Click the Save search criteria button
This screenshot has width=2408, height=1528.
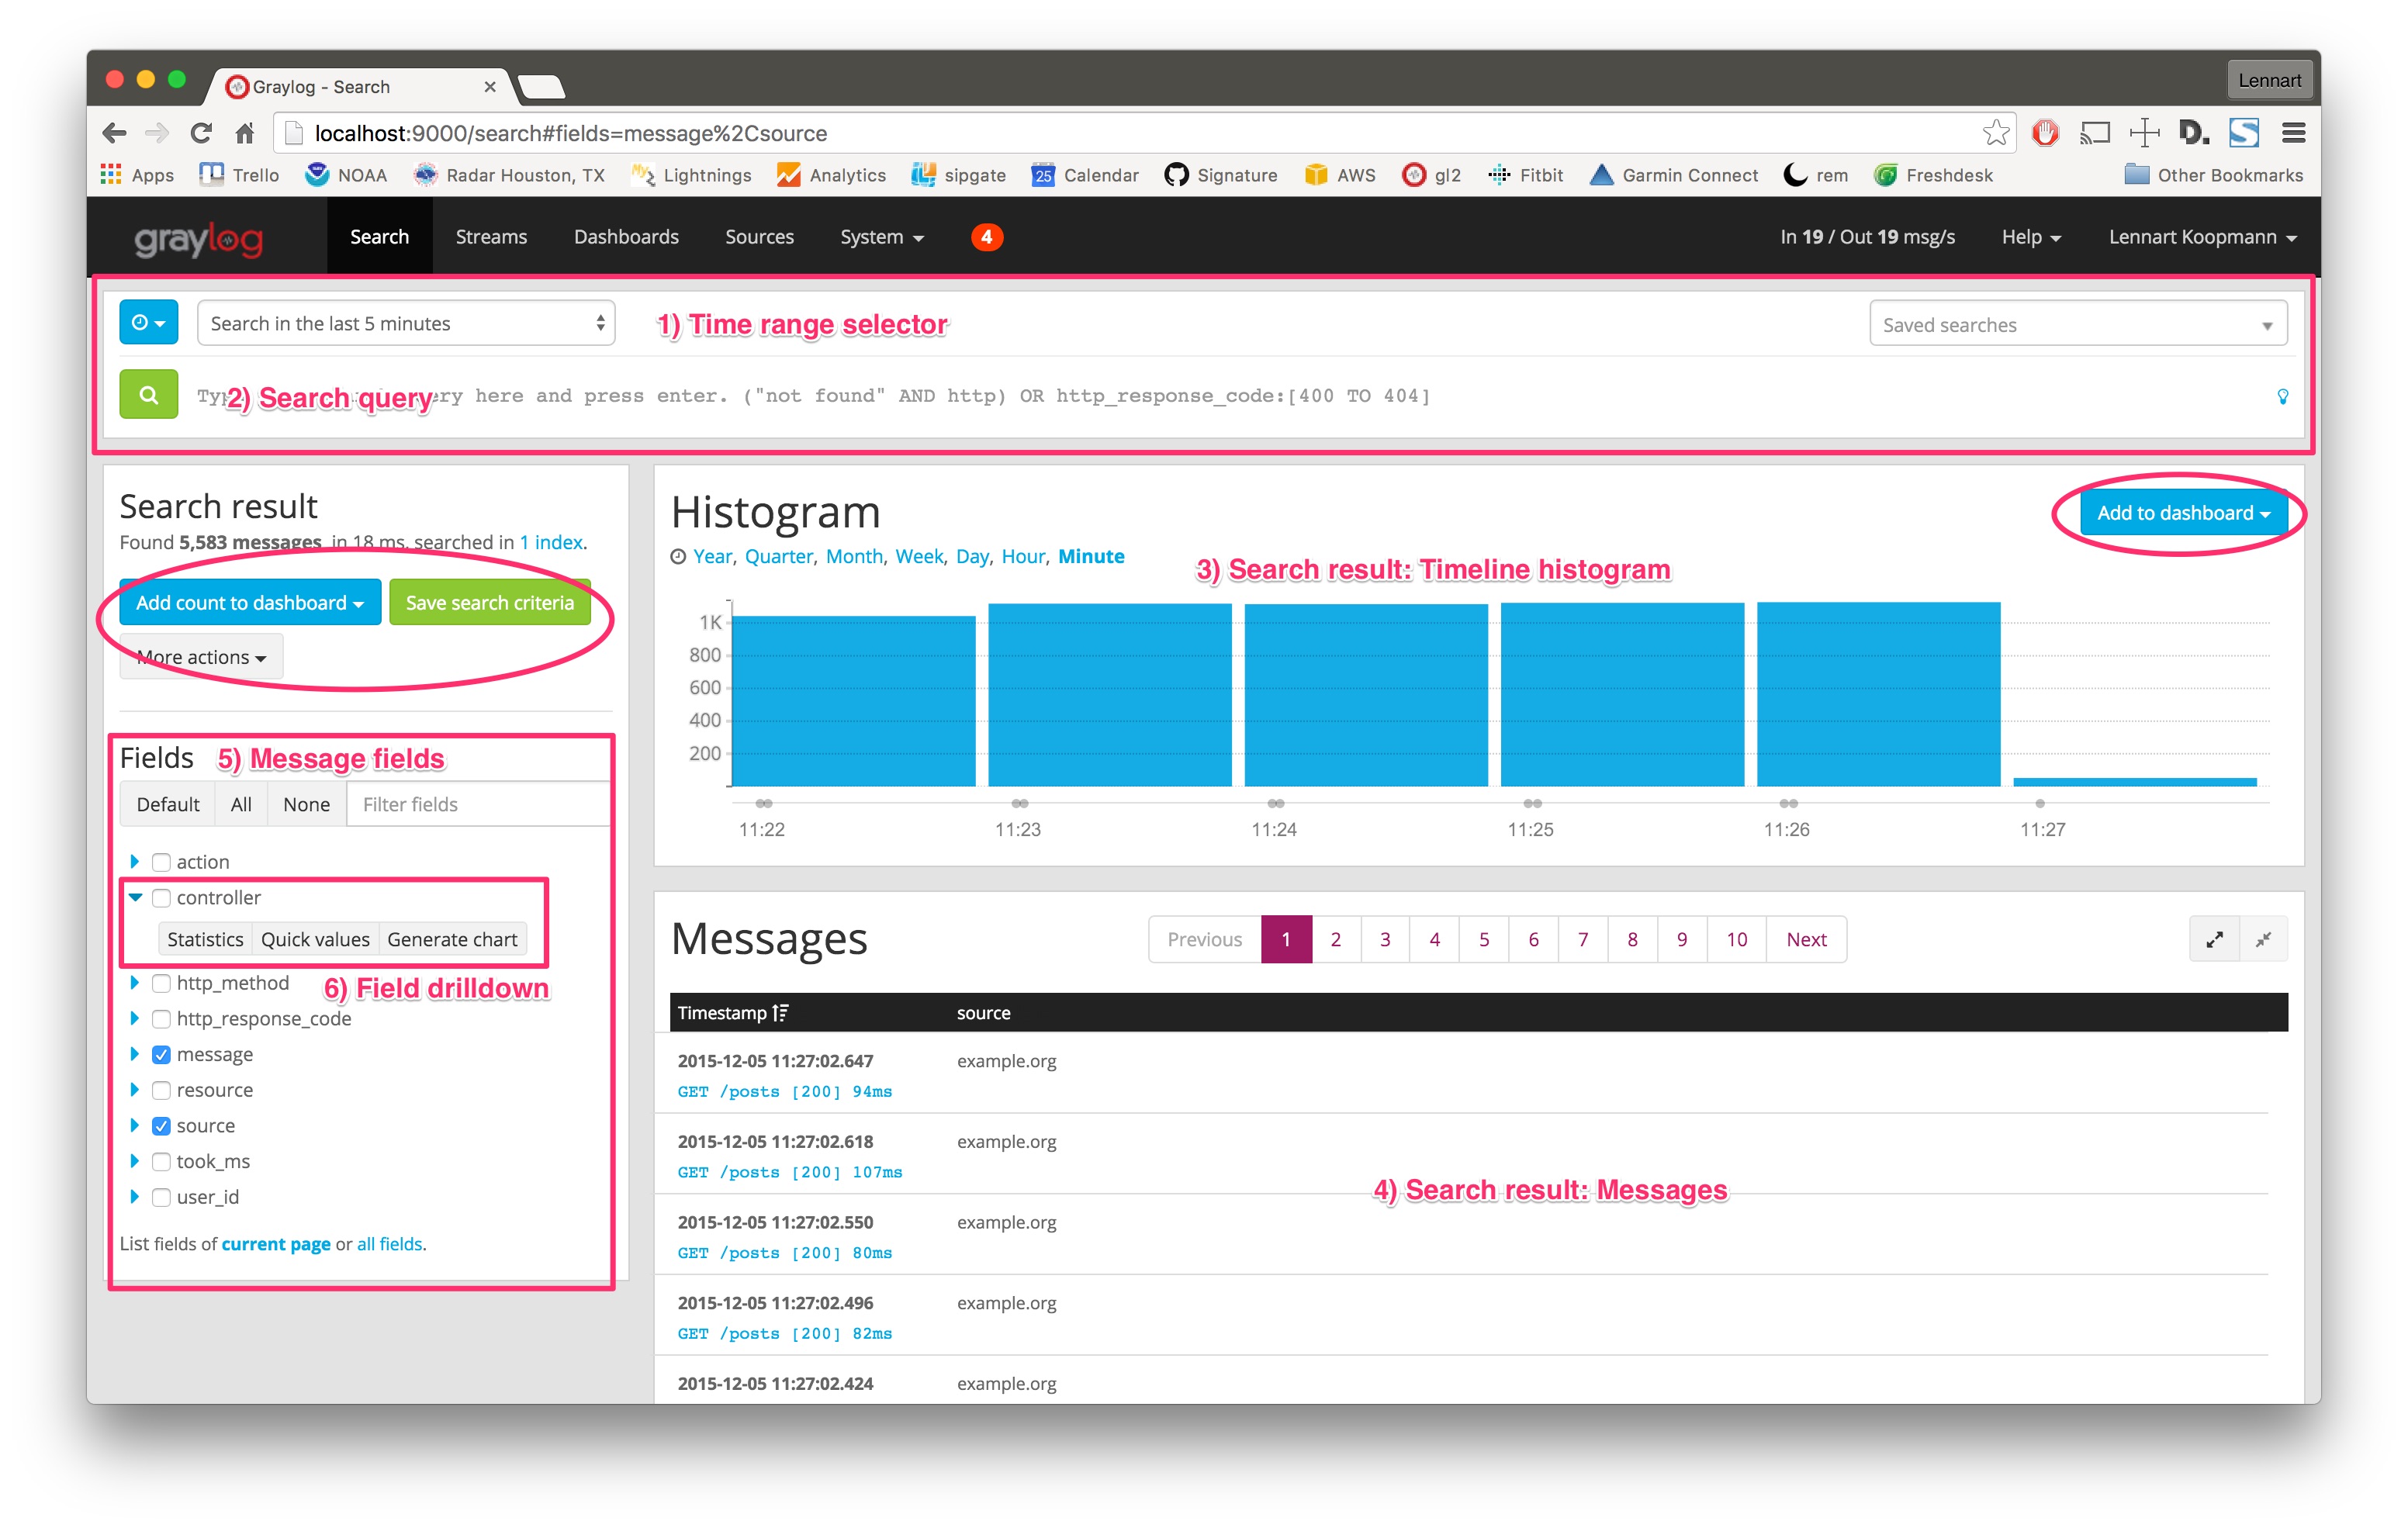click(490, 602)
